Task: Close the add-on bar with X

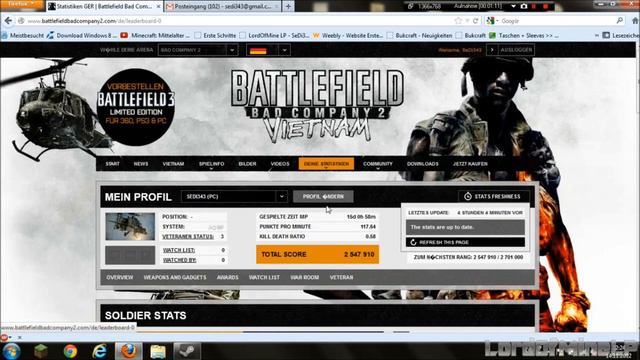Action: tap(20, 337)
